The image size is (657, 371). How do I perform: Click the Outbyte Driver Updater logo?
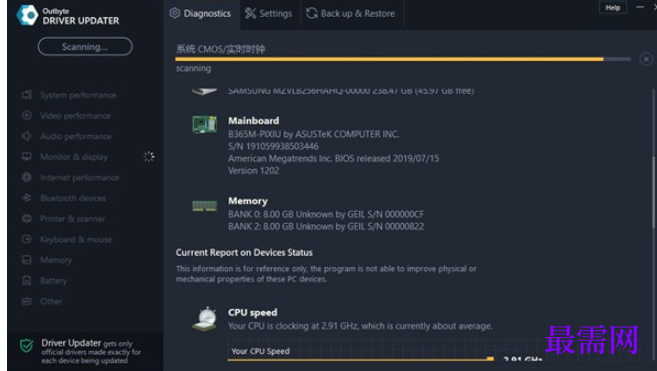[x=27, y=15]
